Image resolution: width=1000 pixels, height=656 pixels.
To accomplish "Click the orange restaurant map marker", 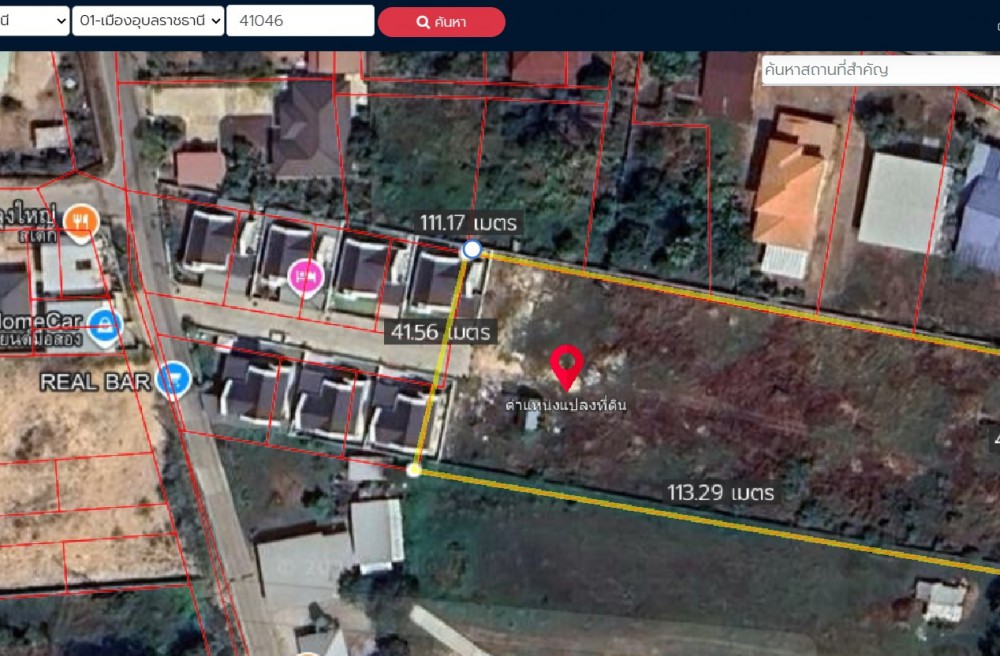I will [x=80, y=222].
